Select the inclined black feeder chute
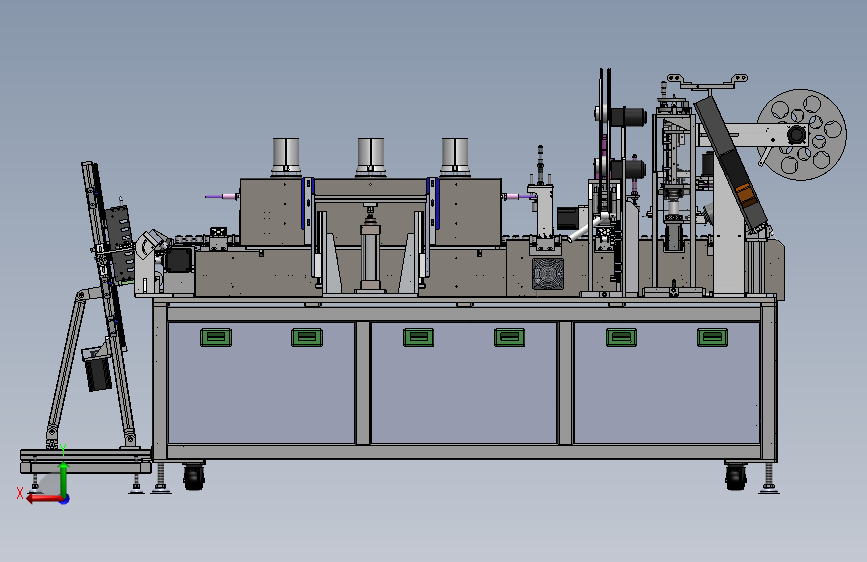 click(x=731, y=164)
